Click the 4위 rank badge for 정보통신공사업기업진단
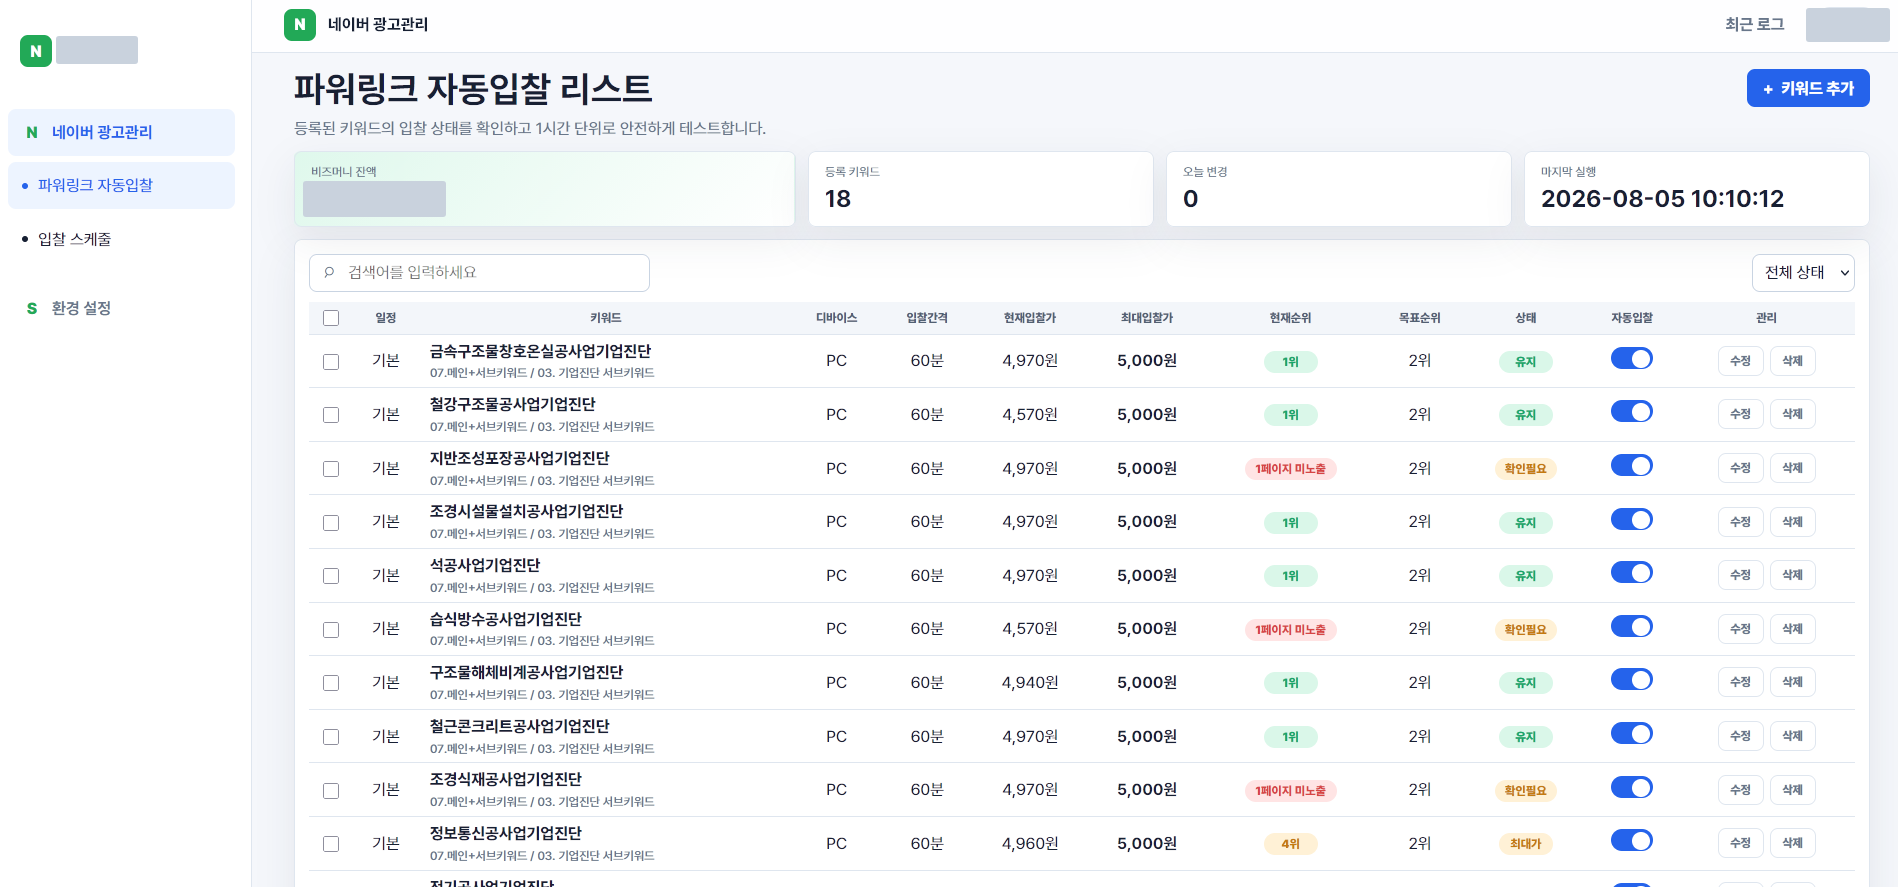 [1290, 844]
